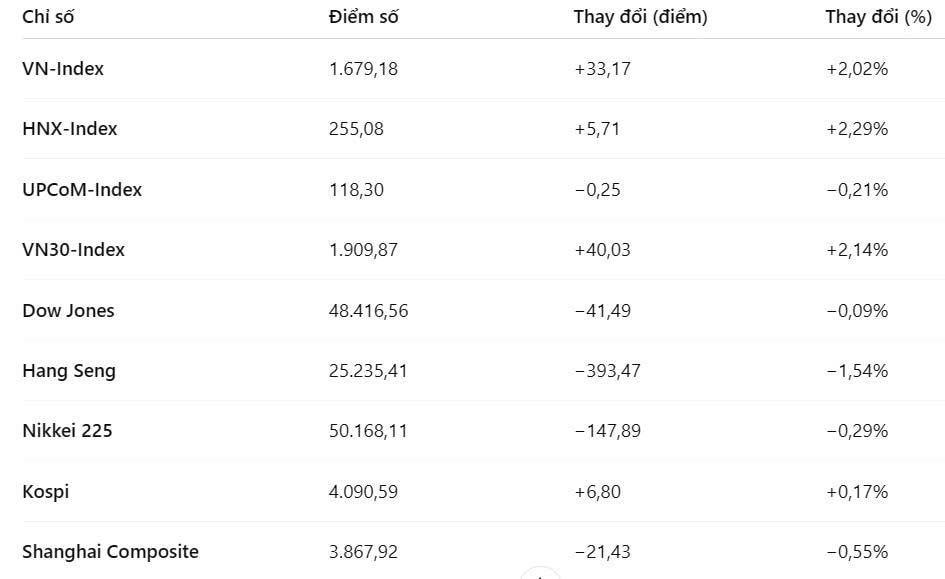Click Hang Seng point change −393,47

607,371
